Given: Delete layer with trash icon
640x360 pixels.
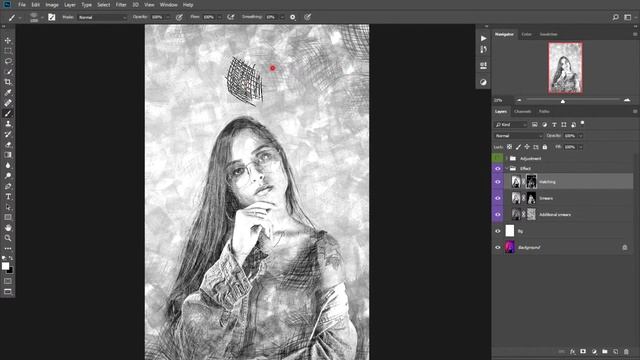Looking at the screenshot, I should (626, 351).
